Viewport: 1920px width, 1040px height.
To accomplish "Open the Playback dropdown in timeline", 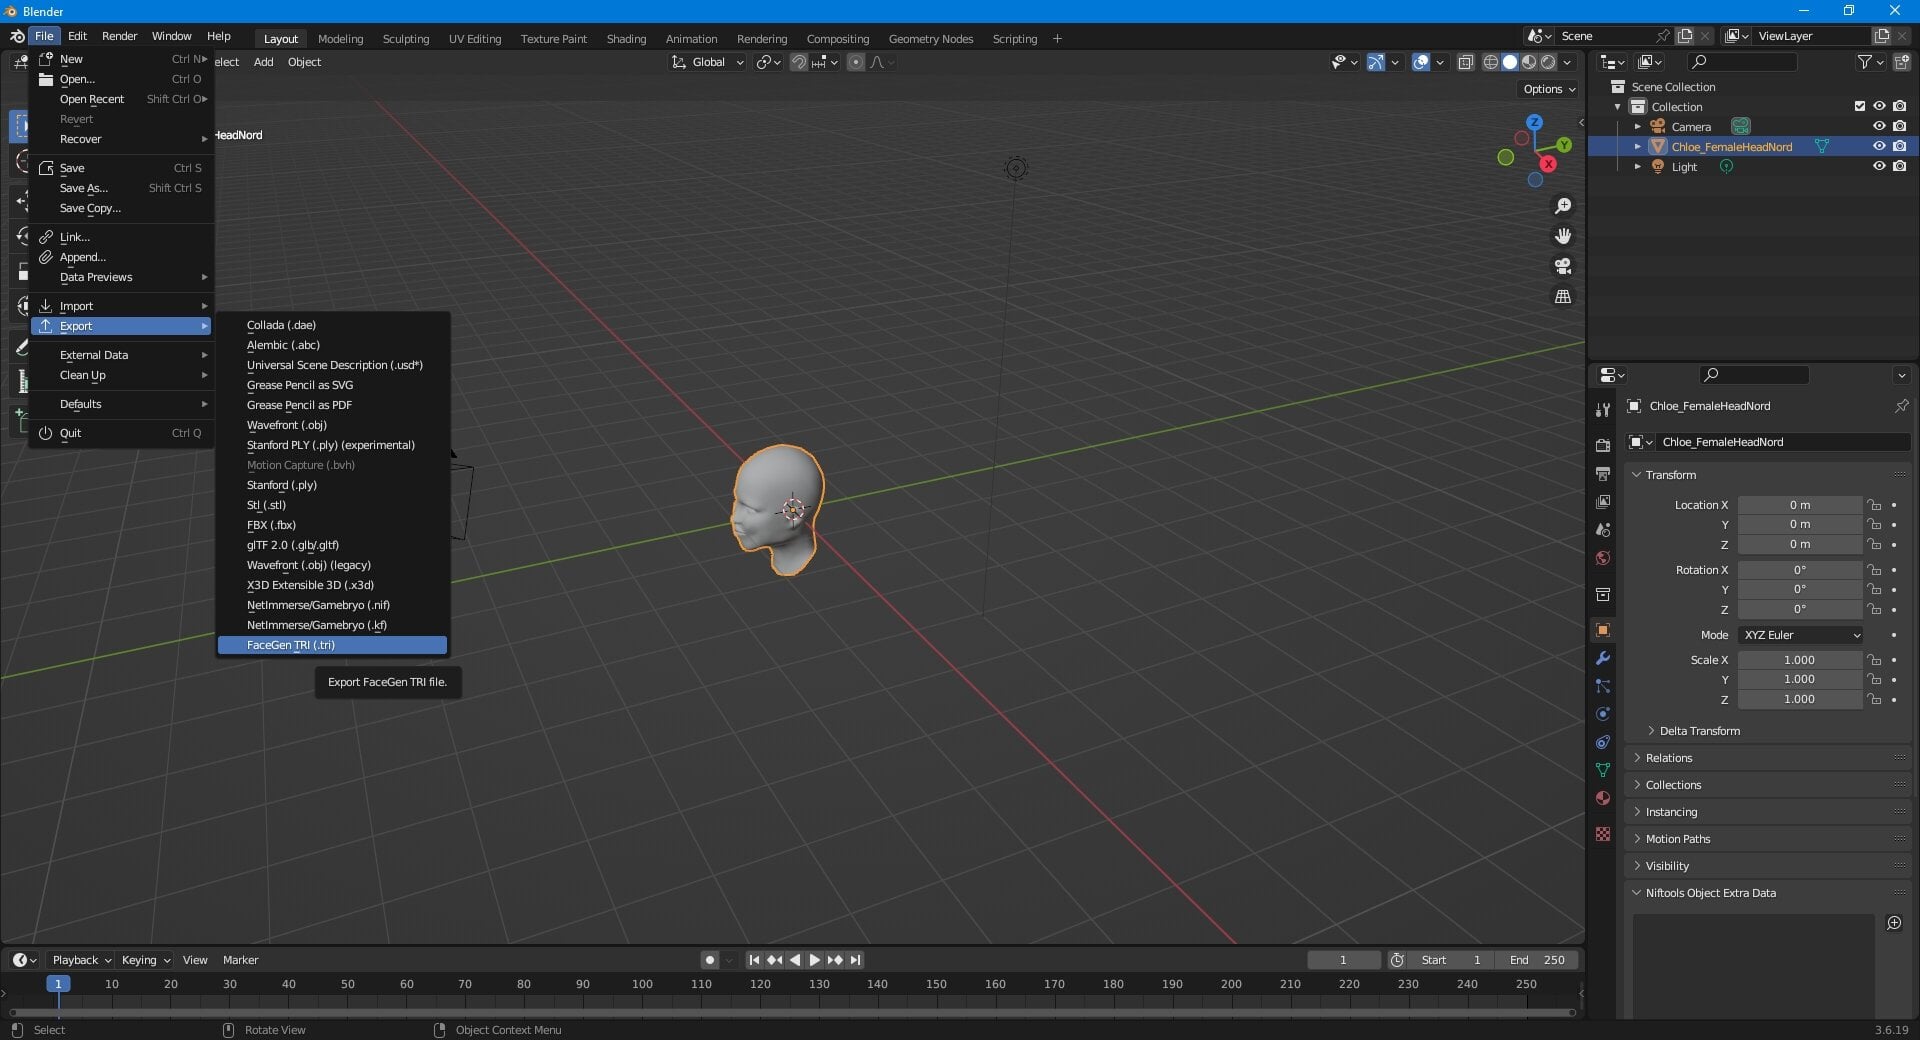I will [80, 960].
